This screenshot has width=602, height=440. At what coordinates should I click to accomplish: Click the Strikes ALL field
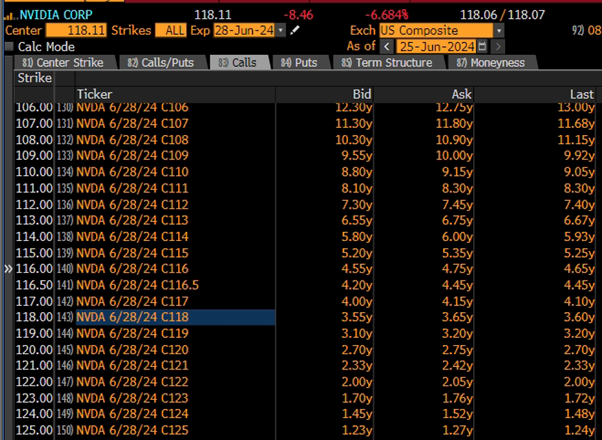171,30
